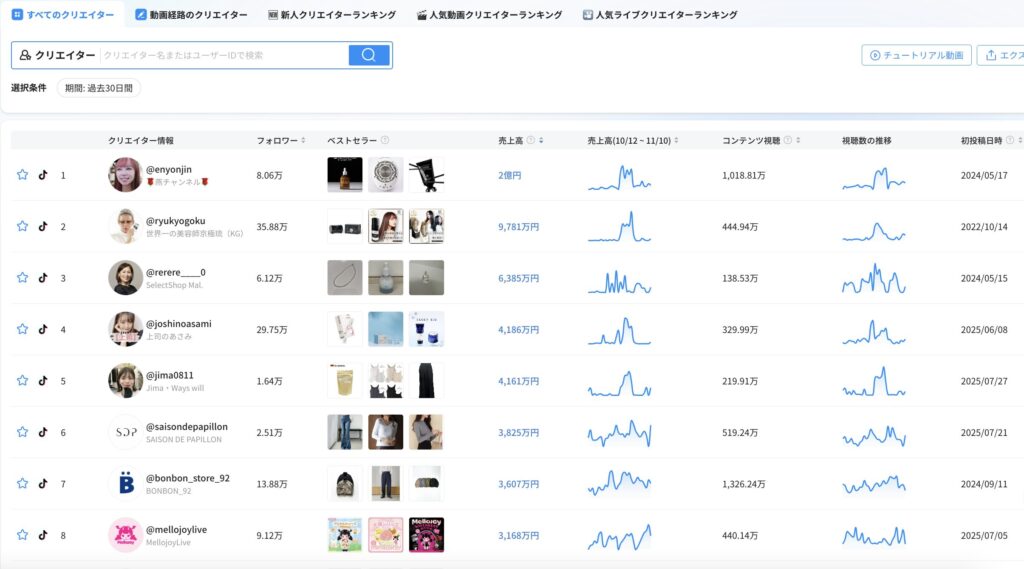The image size is (1024, 569).
Task: Favorite @enyonjin with the star icon
Action: tap(22, 175)
